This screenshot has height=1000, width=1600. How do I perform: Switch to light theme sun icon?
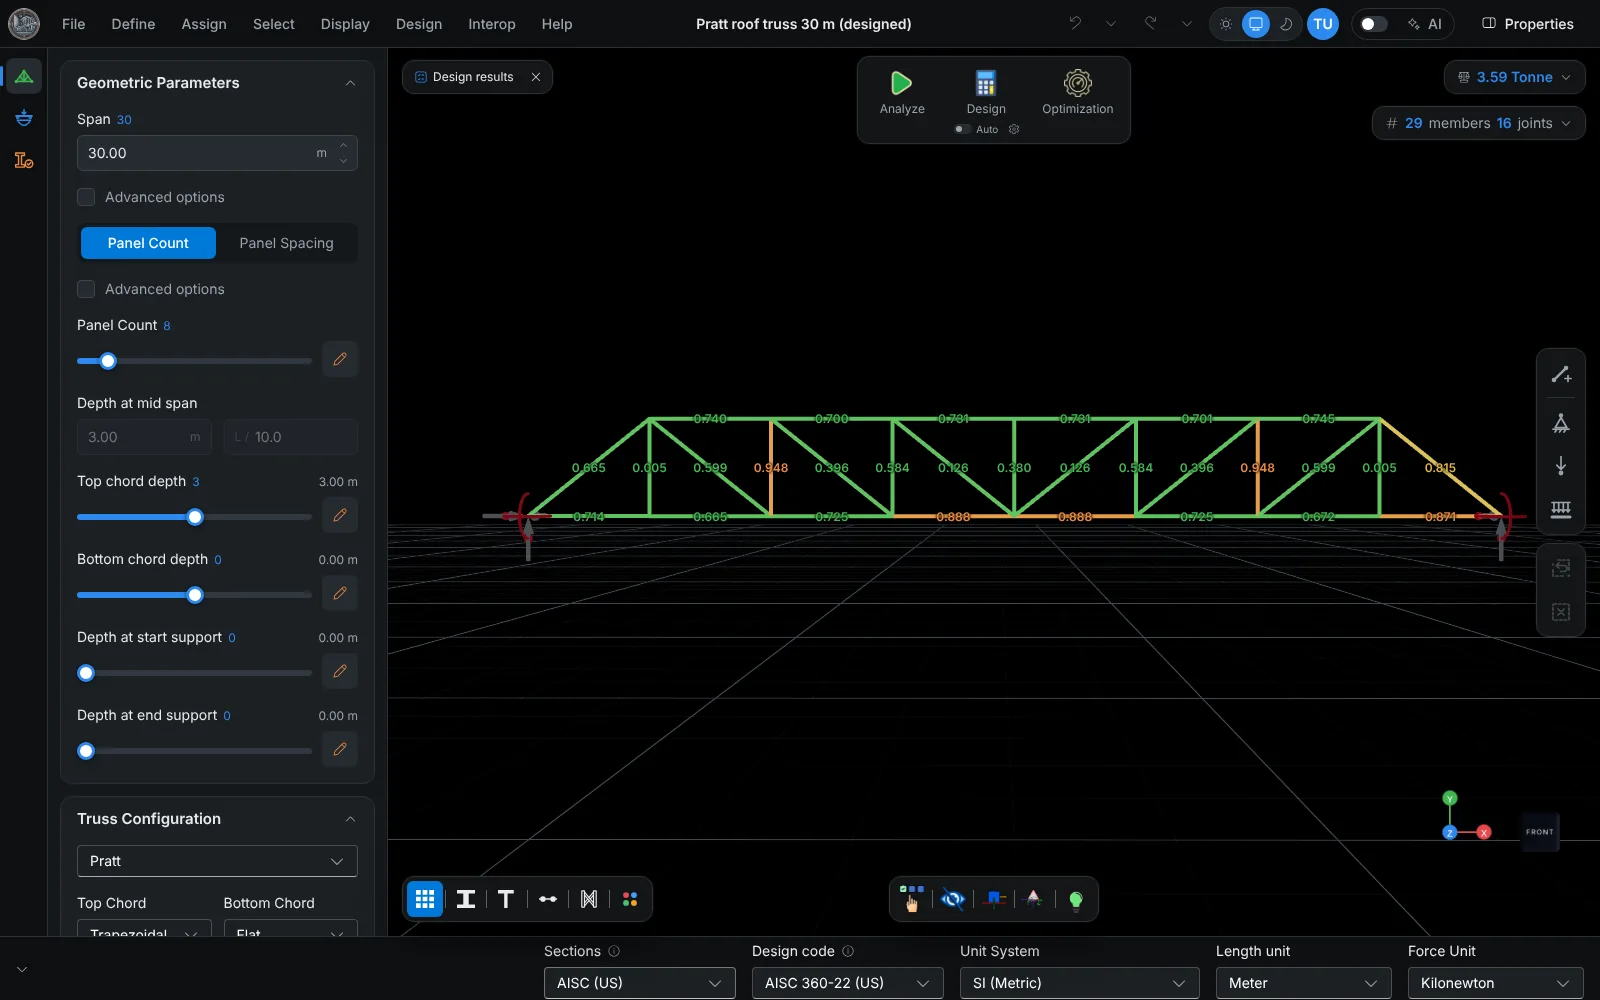click(1226, 24)
